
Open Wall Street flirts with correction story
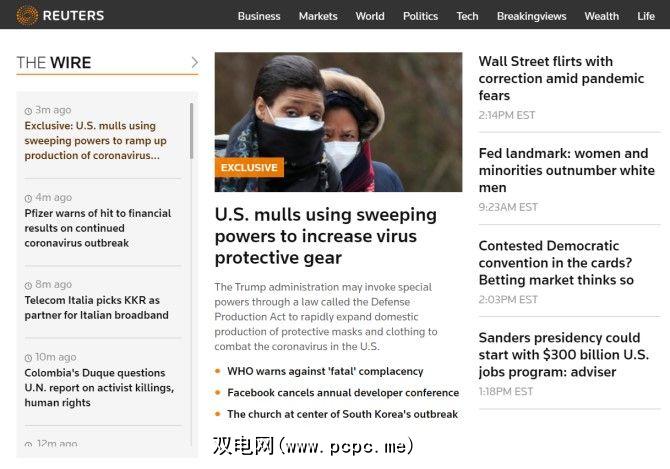click(x=561, y=78)
